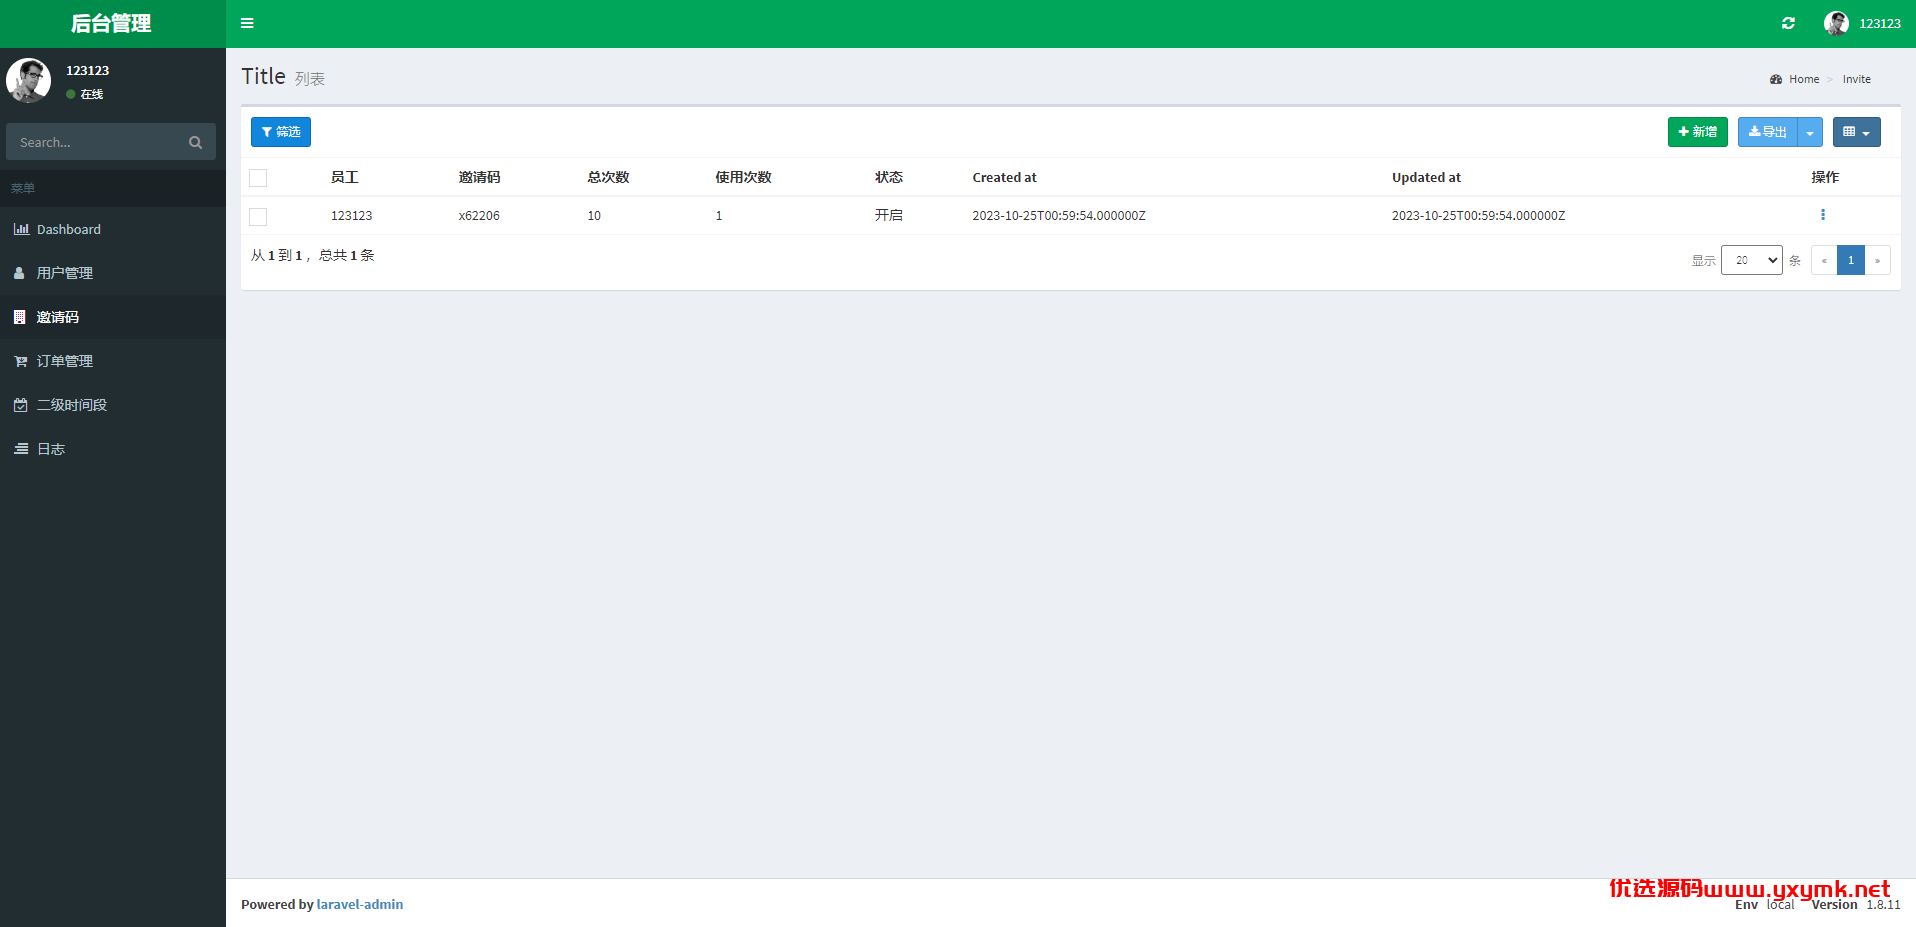Click the 使用次数 column header
Image resolution: width=1916 pixels, height=927 pixels.
(x=743, y=177)
